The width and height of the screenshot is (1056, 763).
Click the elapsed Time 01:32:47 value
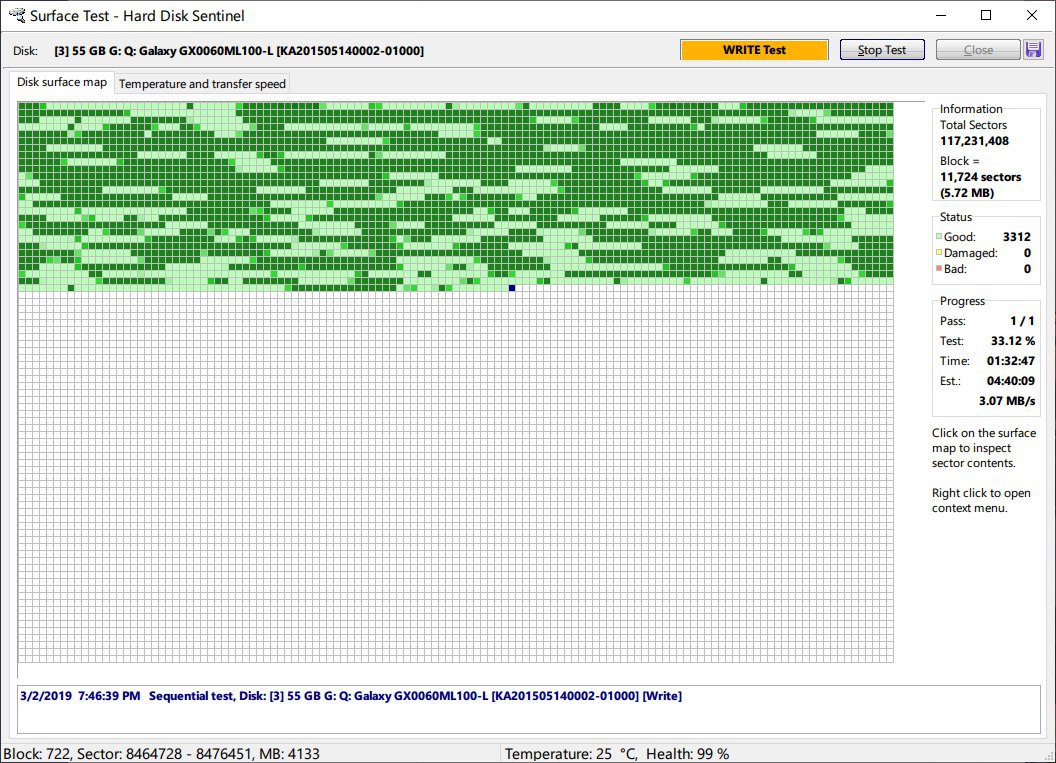pyautogui.click(x=1010, y=361)
